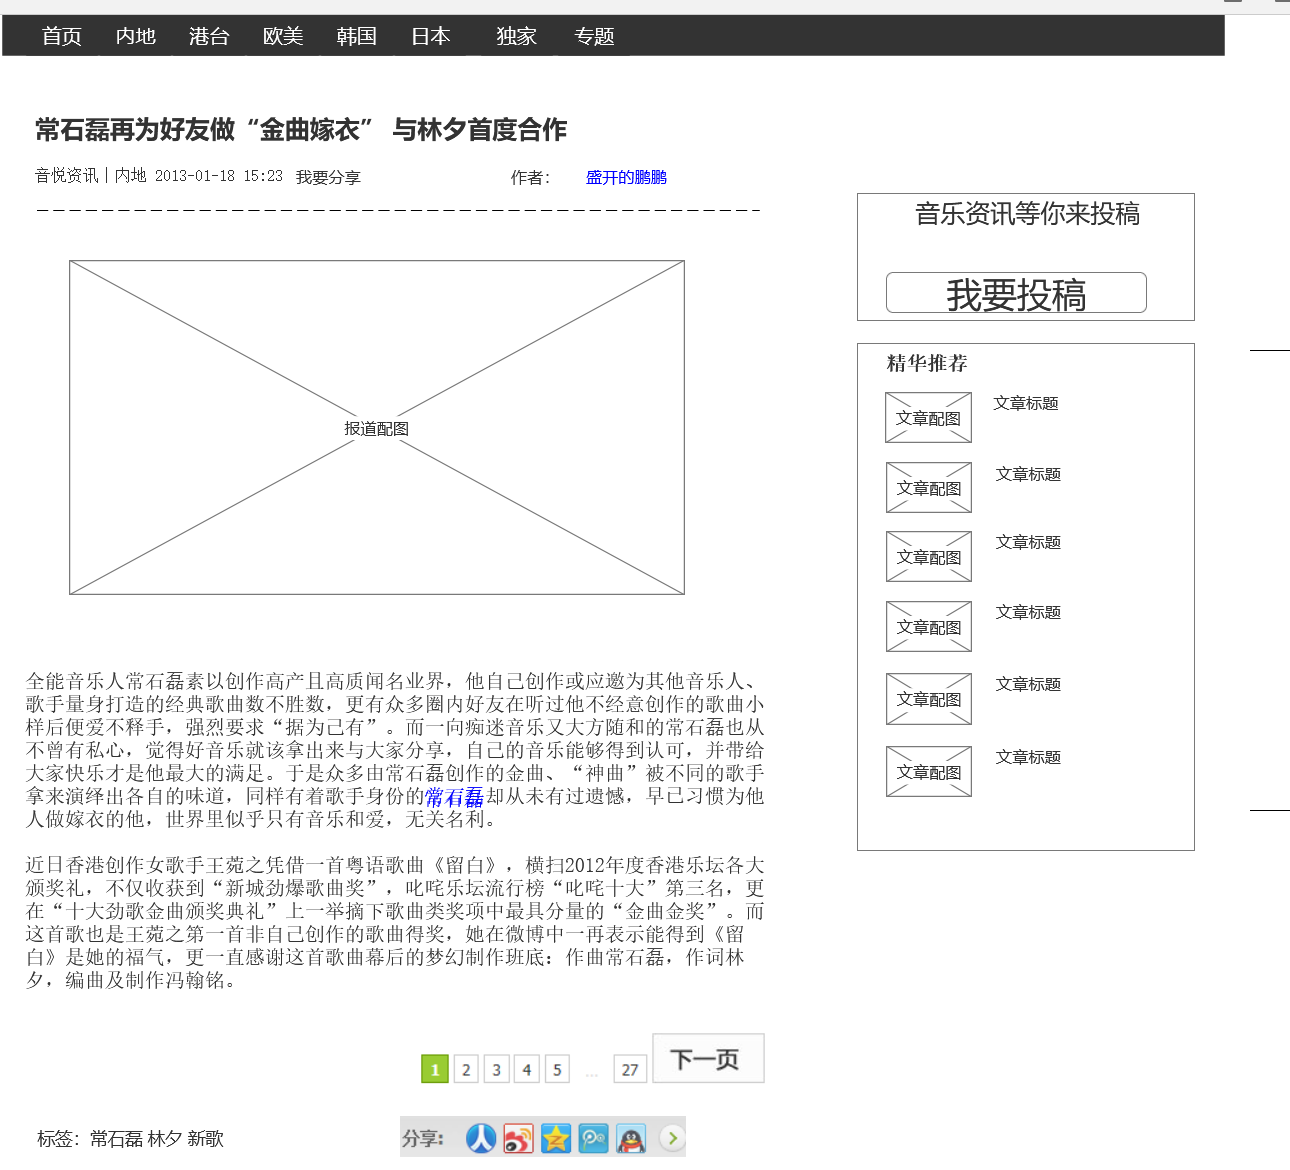Share to Renren with the blue icon
The image size is (1290, 1170).
pyautogui.click(x=481, y=1138)
